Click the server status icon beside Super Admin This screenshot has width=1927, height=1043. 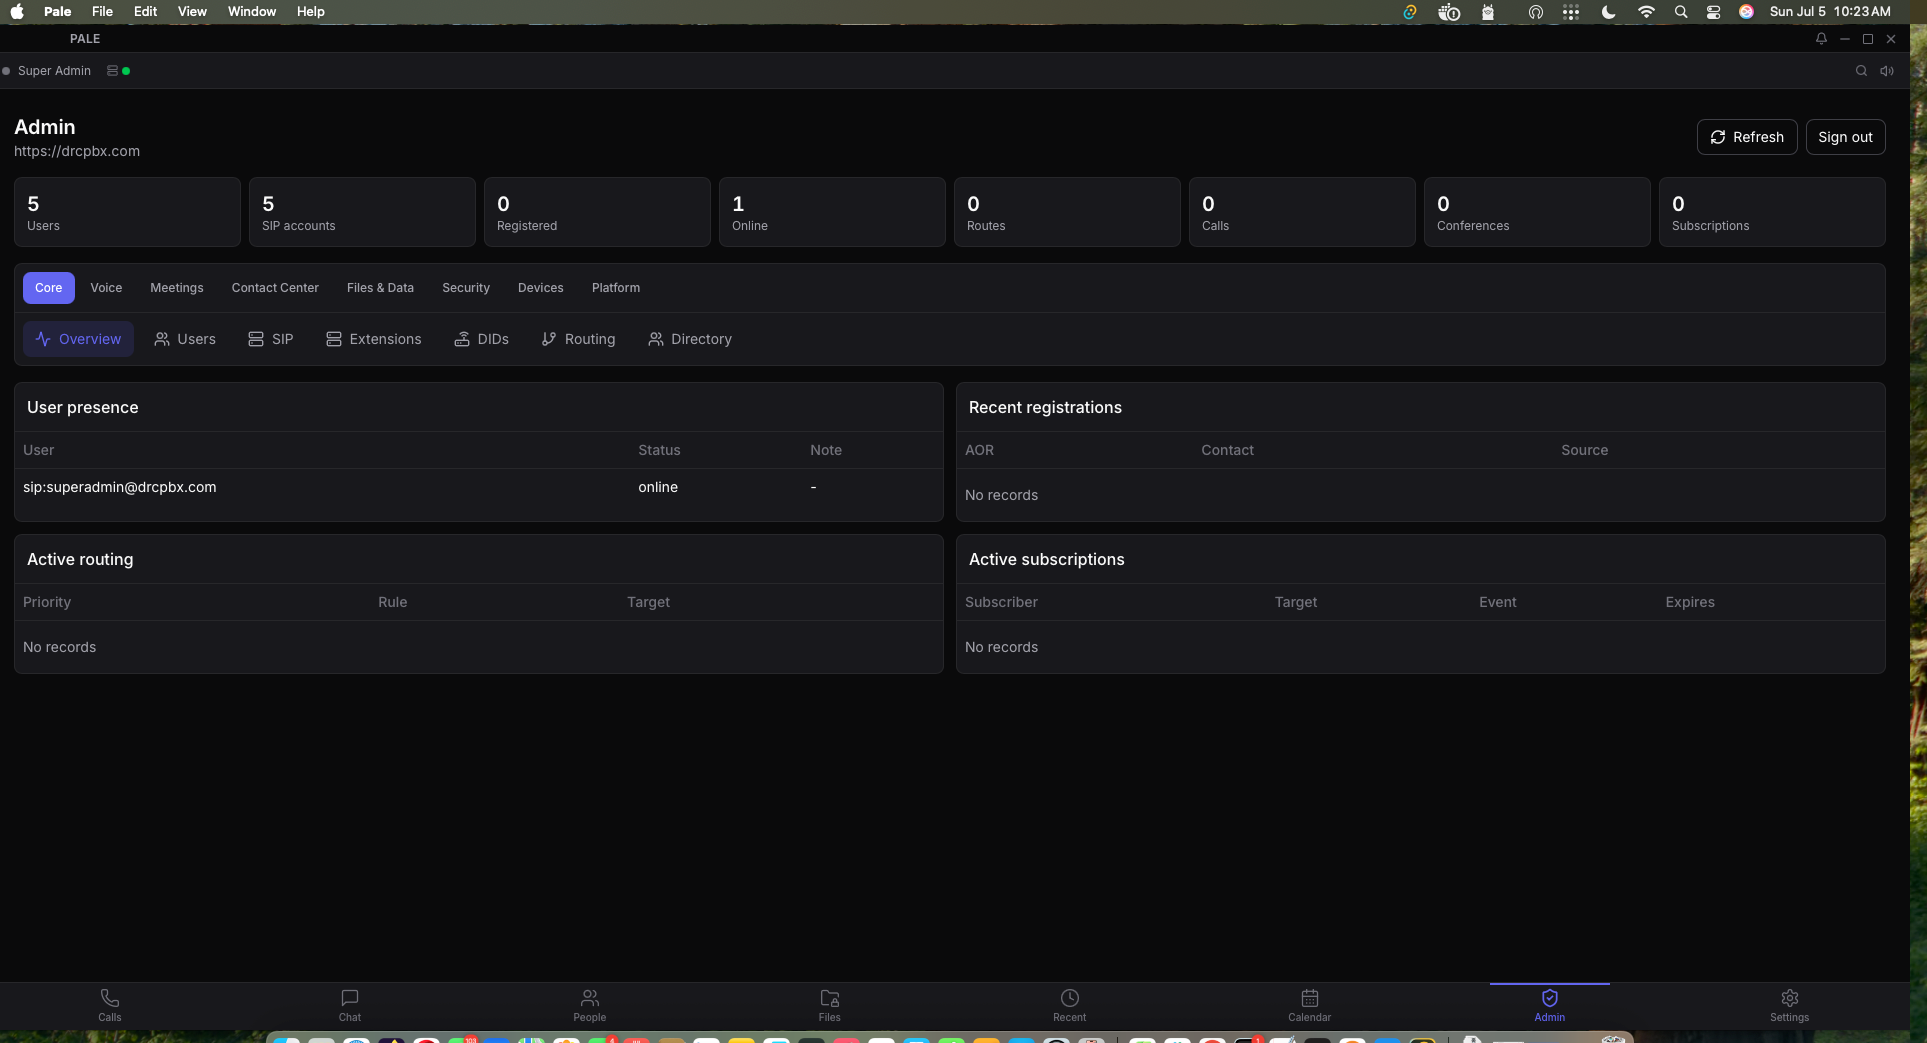click(x=113, y=71)
